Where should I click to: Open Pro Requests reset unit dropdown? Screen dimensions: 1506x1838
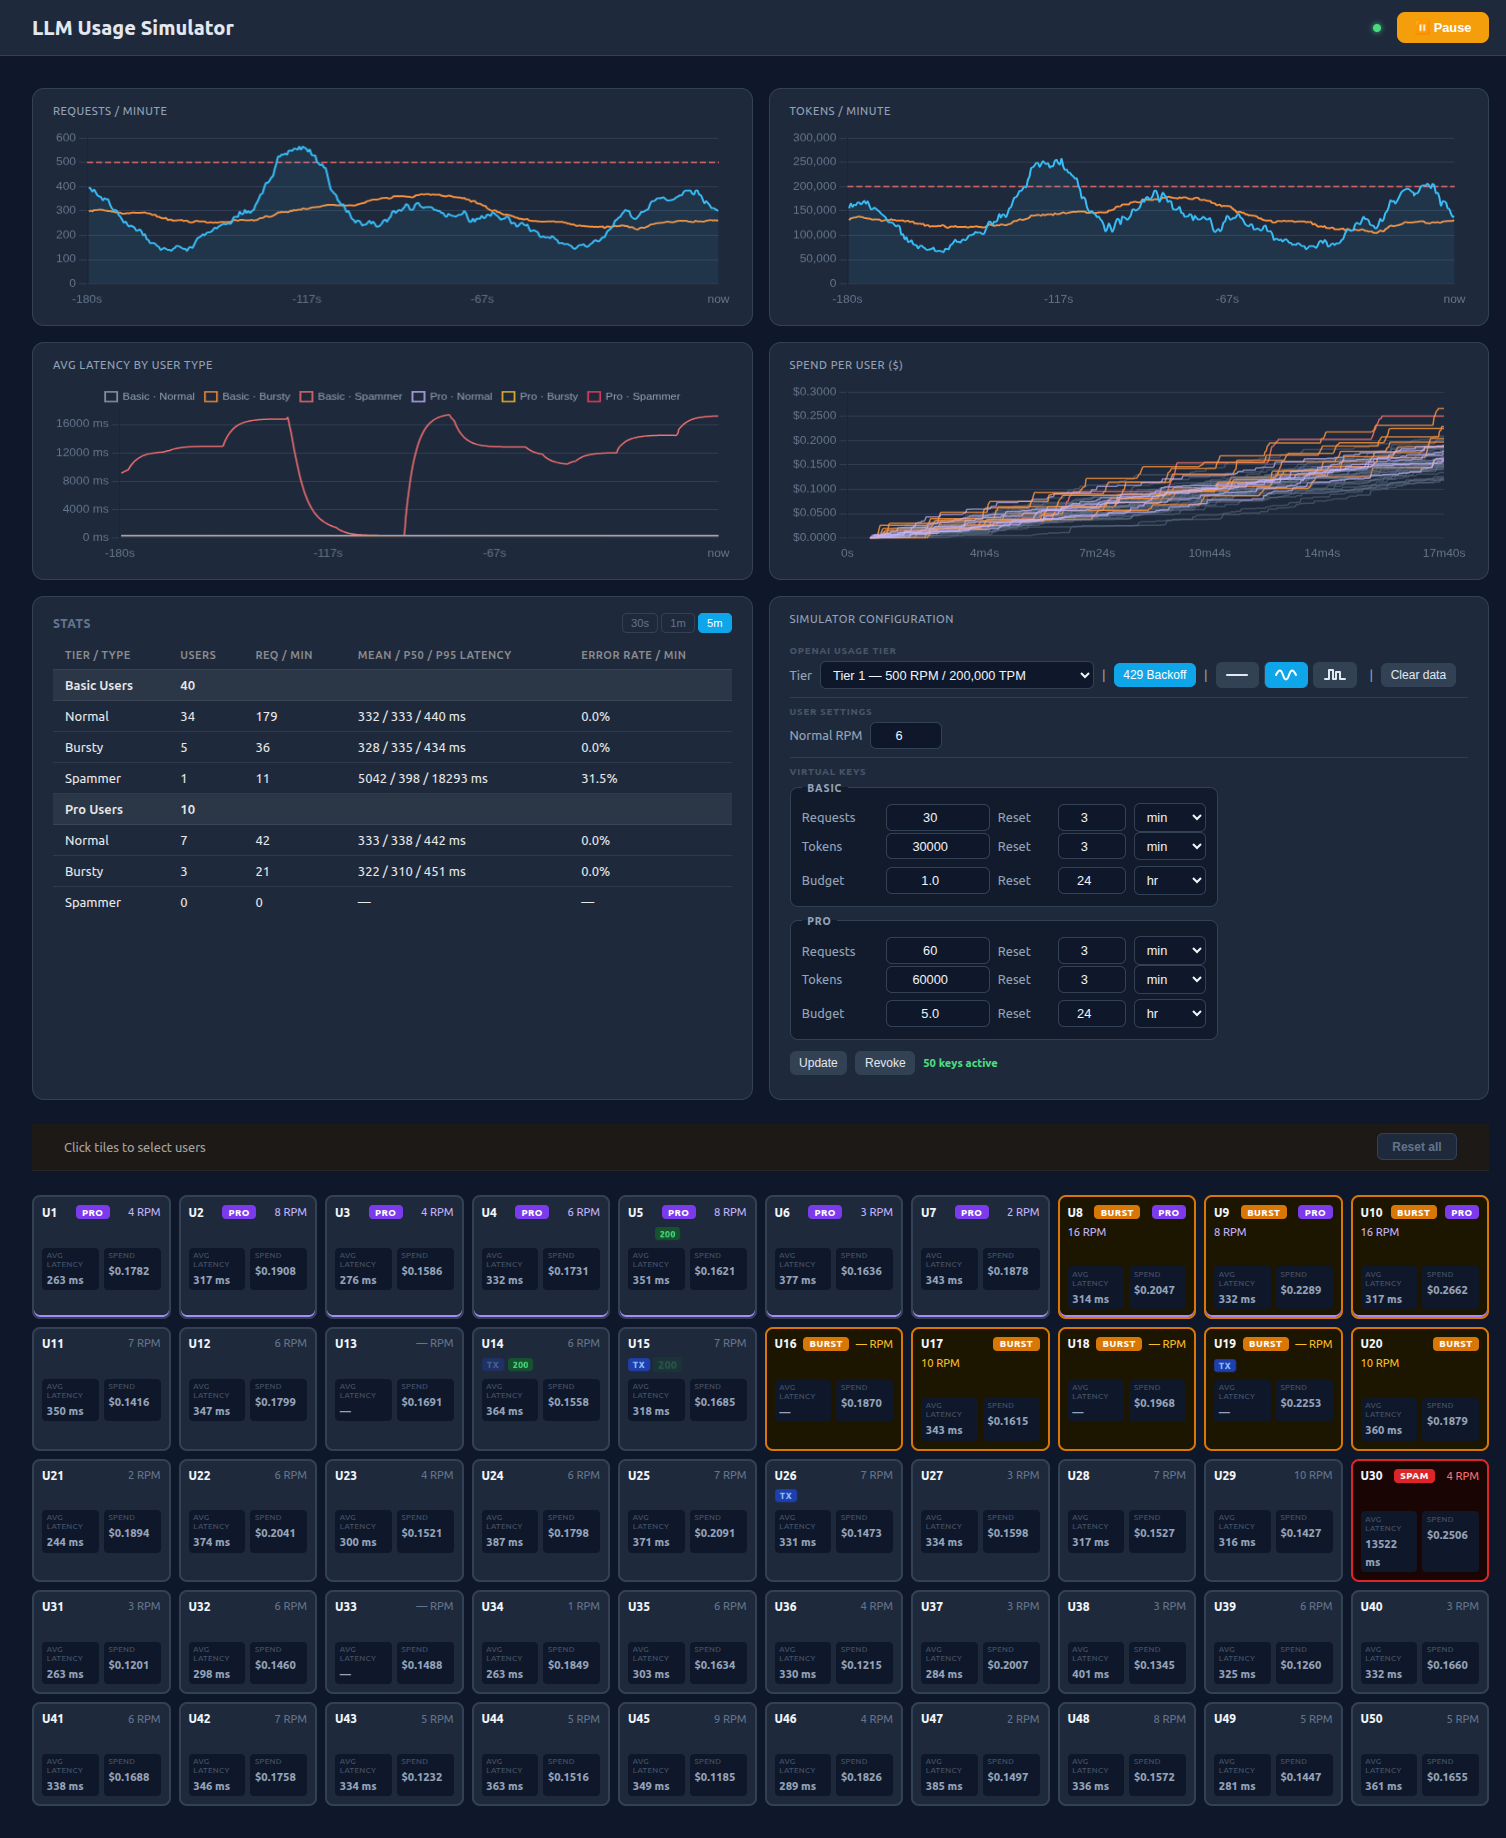pyautogui.click(x=1169, y=951)
